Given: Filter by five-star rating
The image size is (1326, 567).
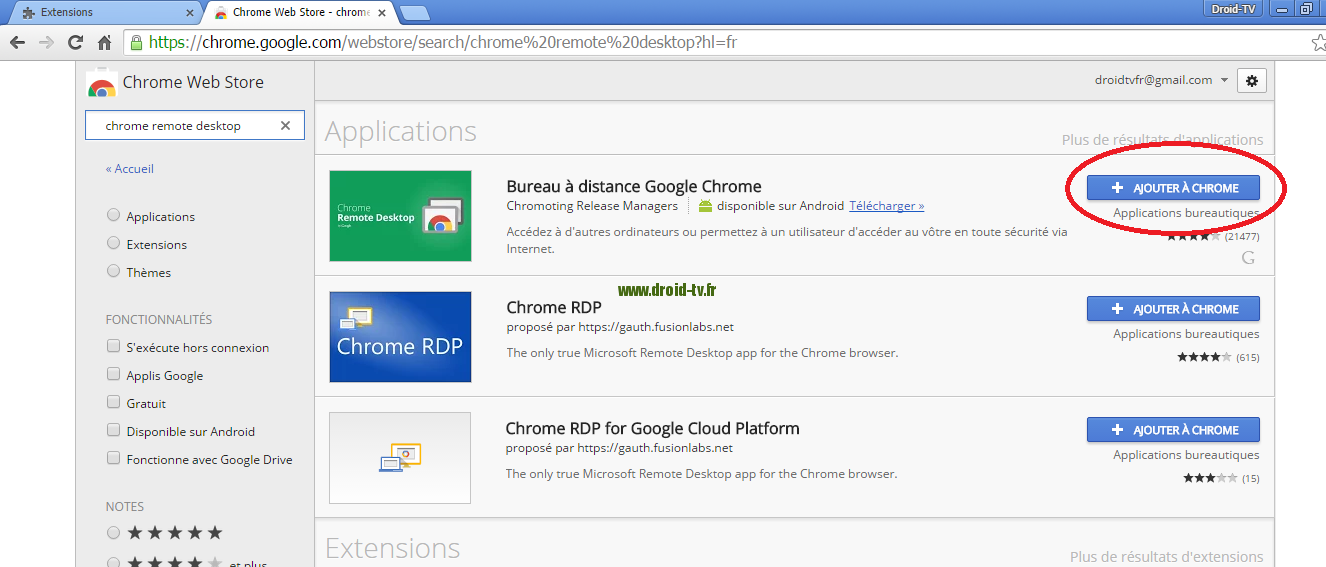Looking at the screenshot, I should pyautogui.click(x=114, y=533).
